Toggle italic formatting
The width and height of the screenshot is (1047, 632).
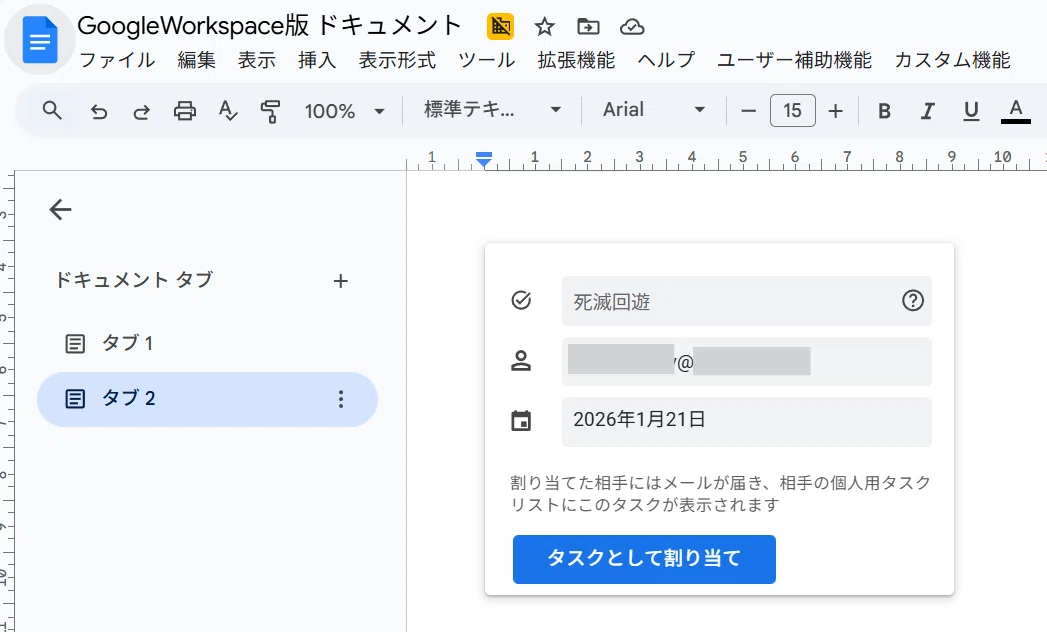(x=927, y=111)
